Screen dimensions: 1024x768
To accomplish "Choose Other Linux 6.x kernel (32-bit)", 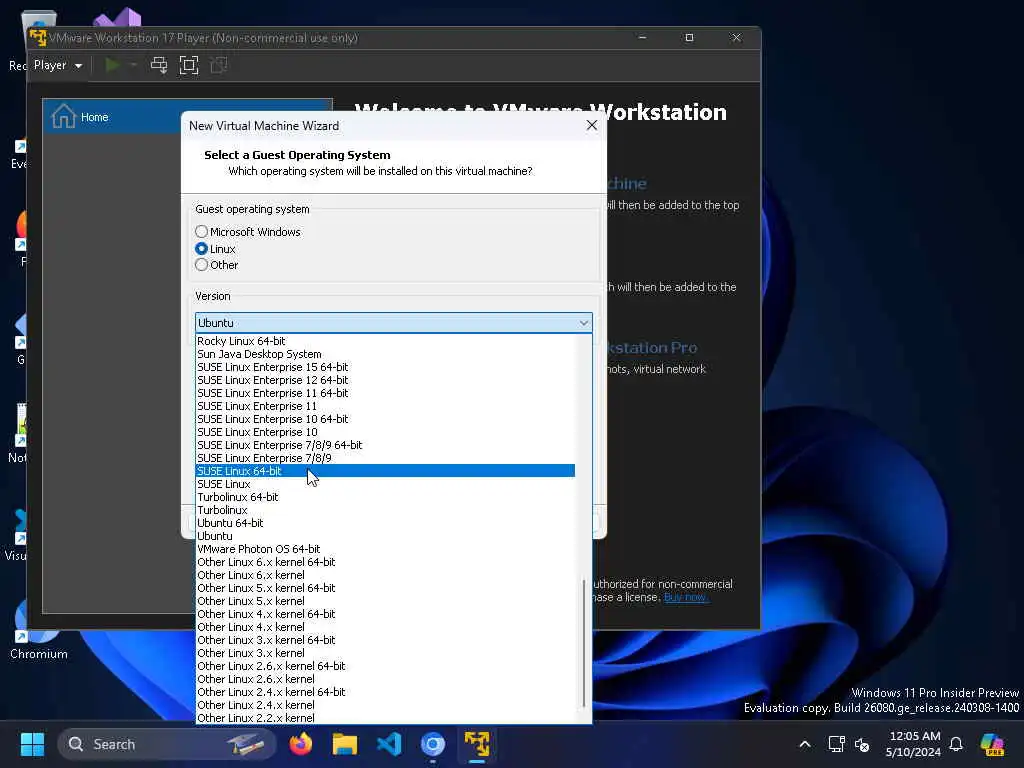I will pyautogui.click(x=385, y=575).
